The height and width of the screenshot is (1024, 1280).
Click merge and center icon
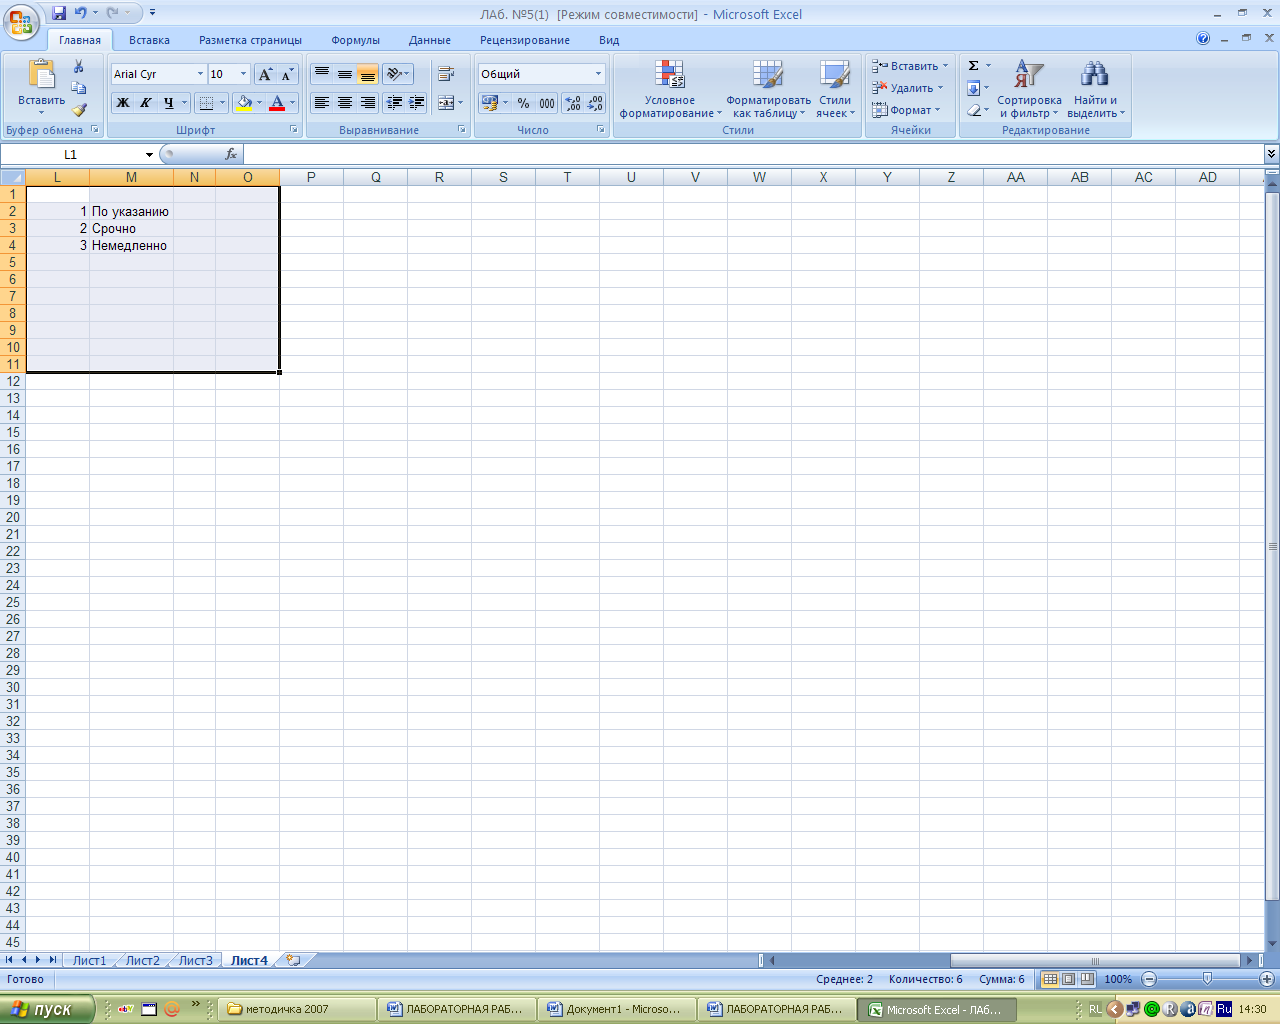(x=446, y=103)
